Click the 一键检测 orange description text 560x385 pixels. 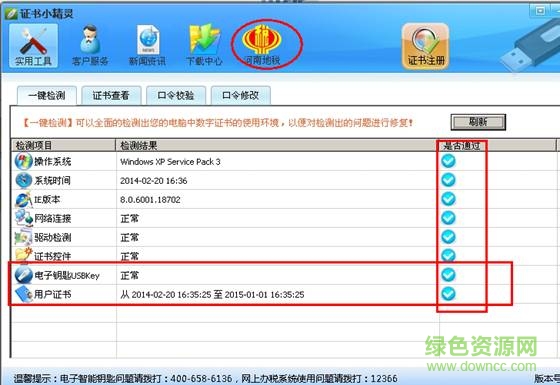(x=218, y=123)
